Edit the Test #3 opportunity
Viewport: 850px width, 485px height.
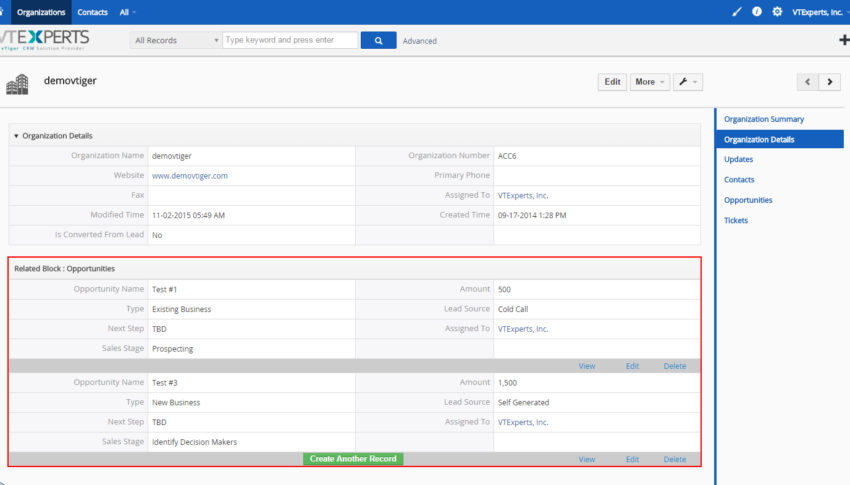tap(632, 459)
